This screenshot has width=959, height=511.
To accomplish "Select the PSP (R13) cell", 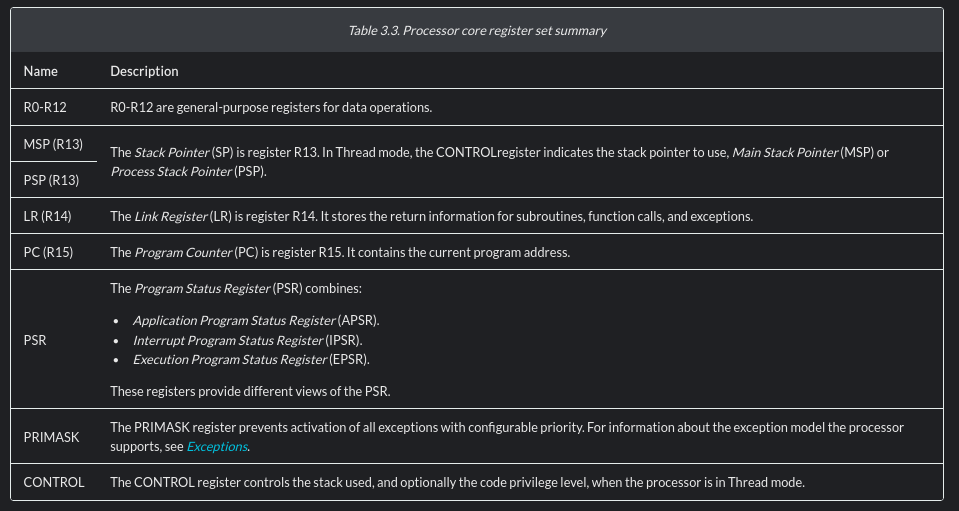I will [x=51, y=180].
